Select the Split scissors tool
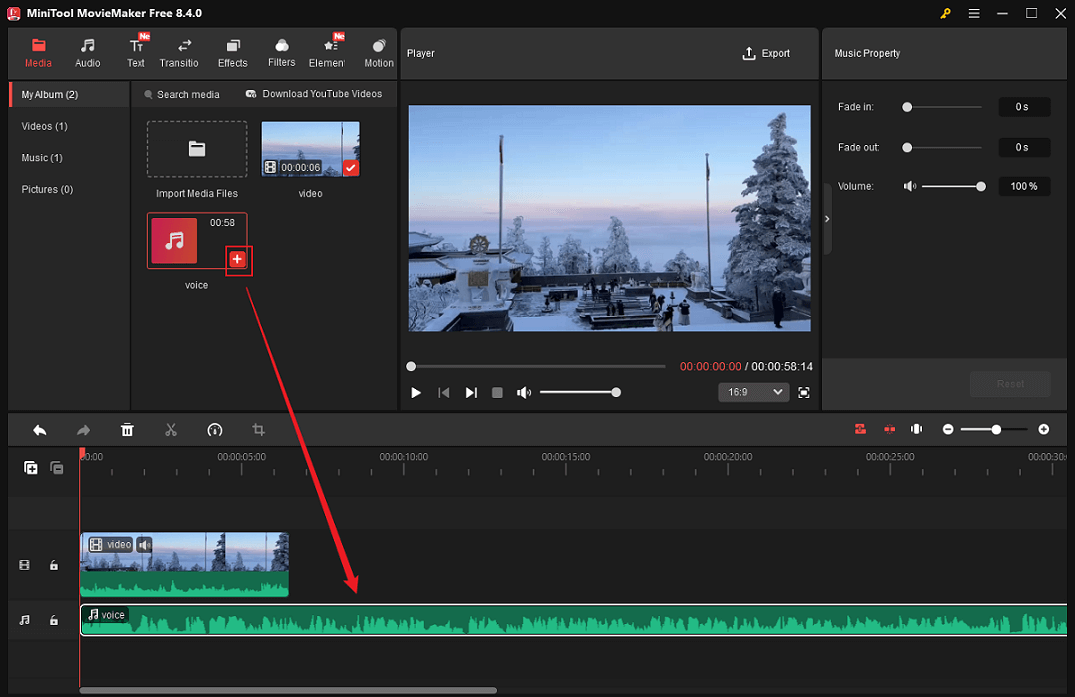 click(171, 429)
